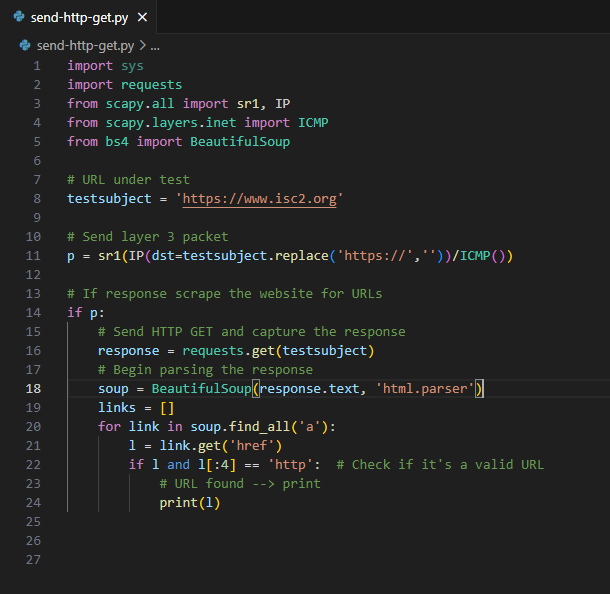This screenshot has height=594, width=610.
Task: Click the Python icon in the breadcrumb bar
Action: 25,45
